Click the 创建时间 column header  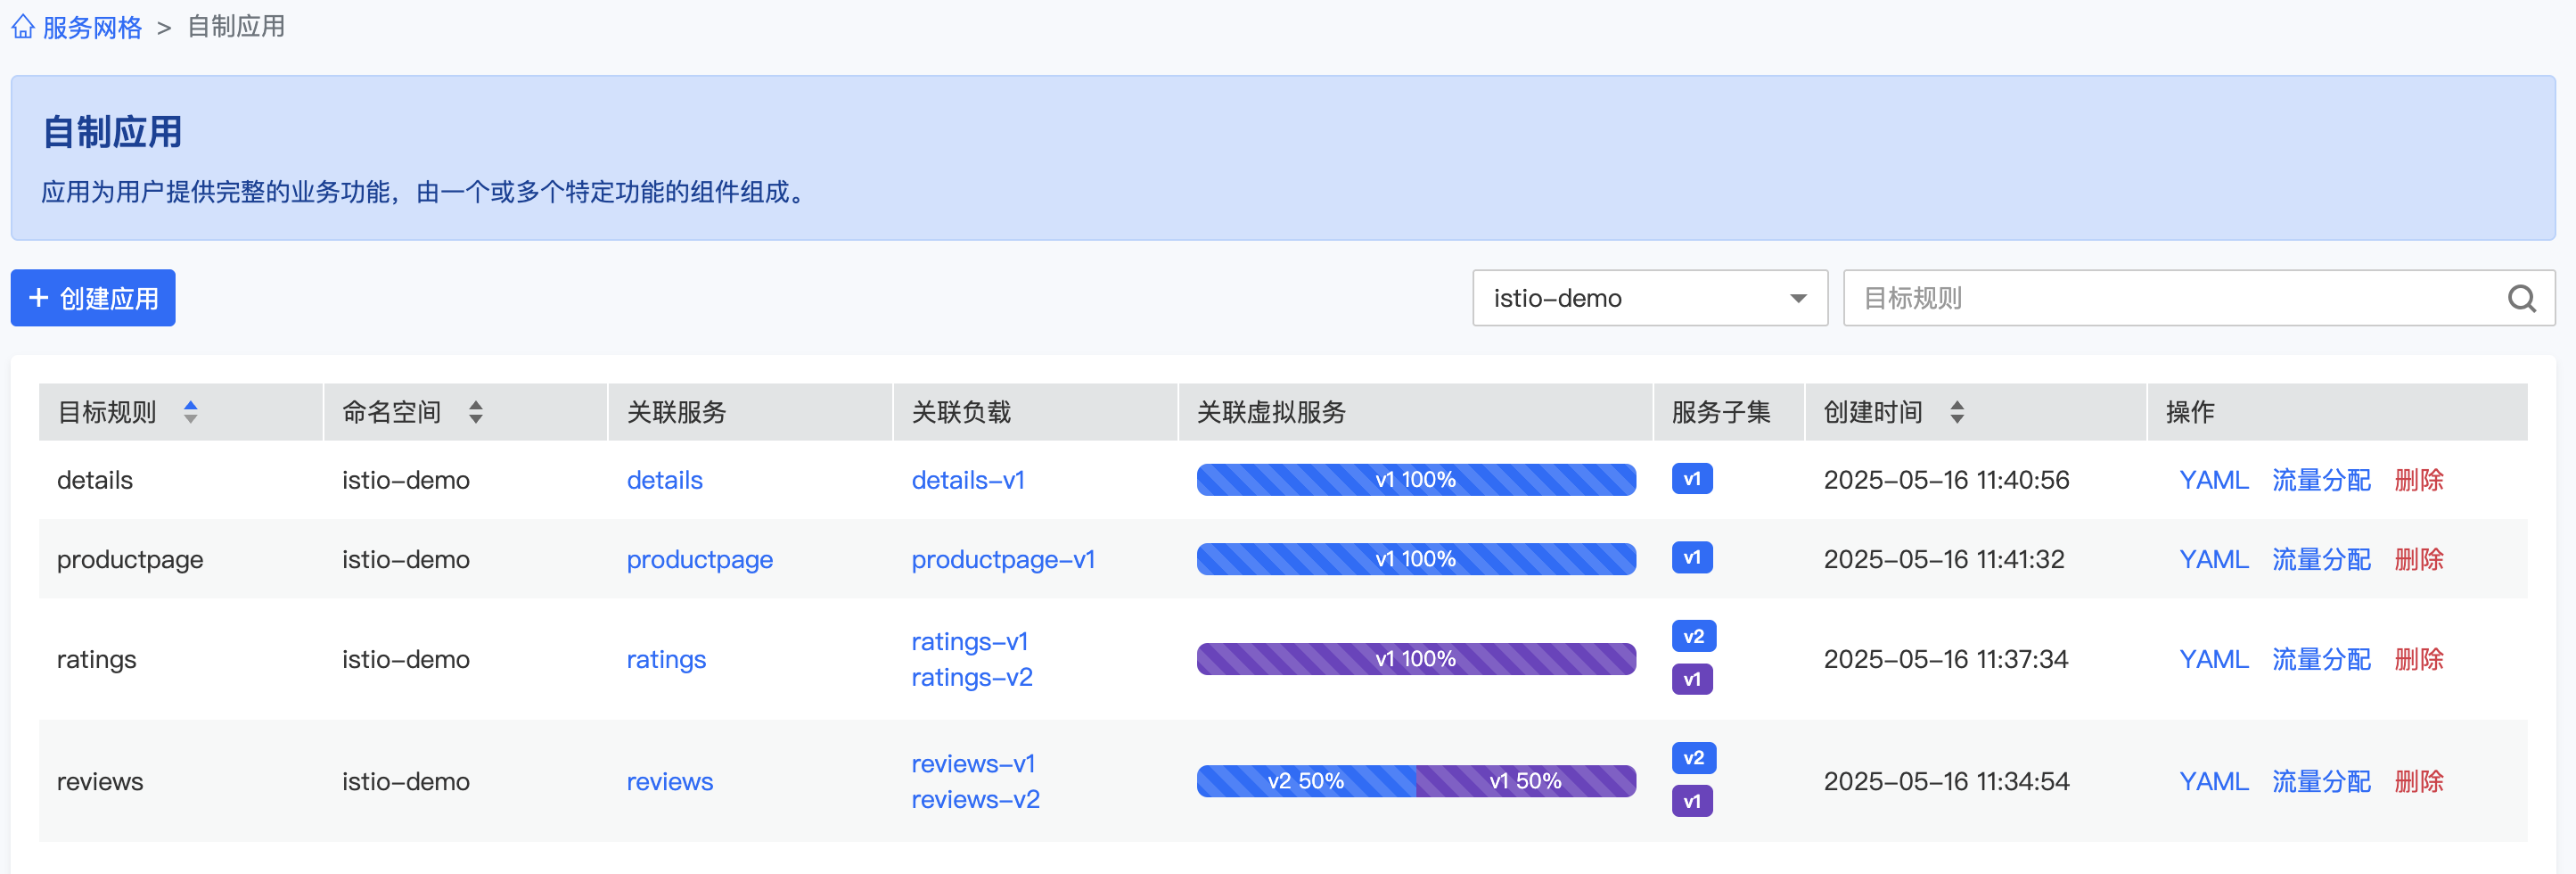[1976, 412]
